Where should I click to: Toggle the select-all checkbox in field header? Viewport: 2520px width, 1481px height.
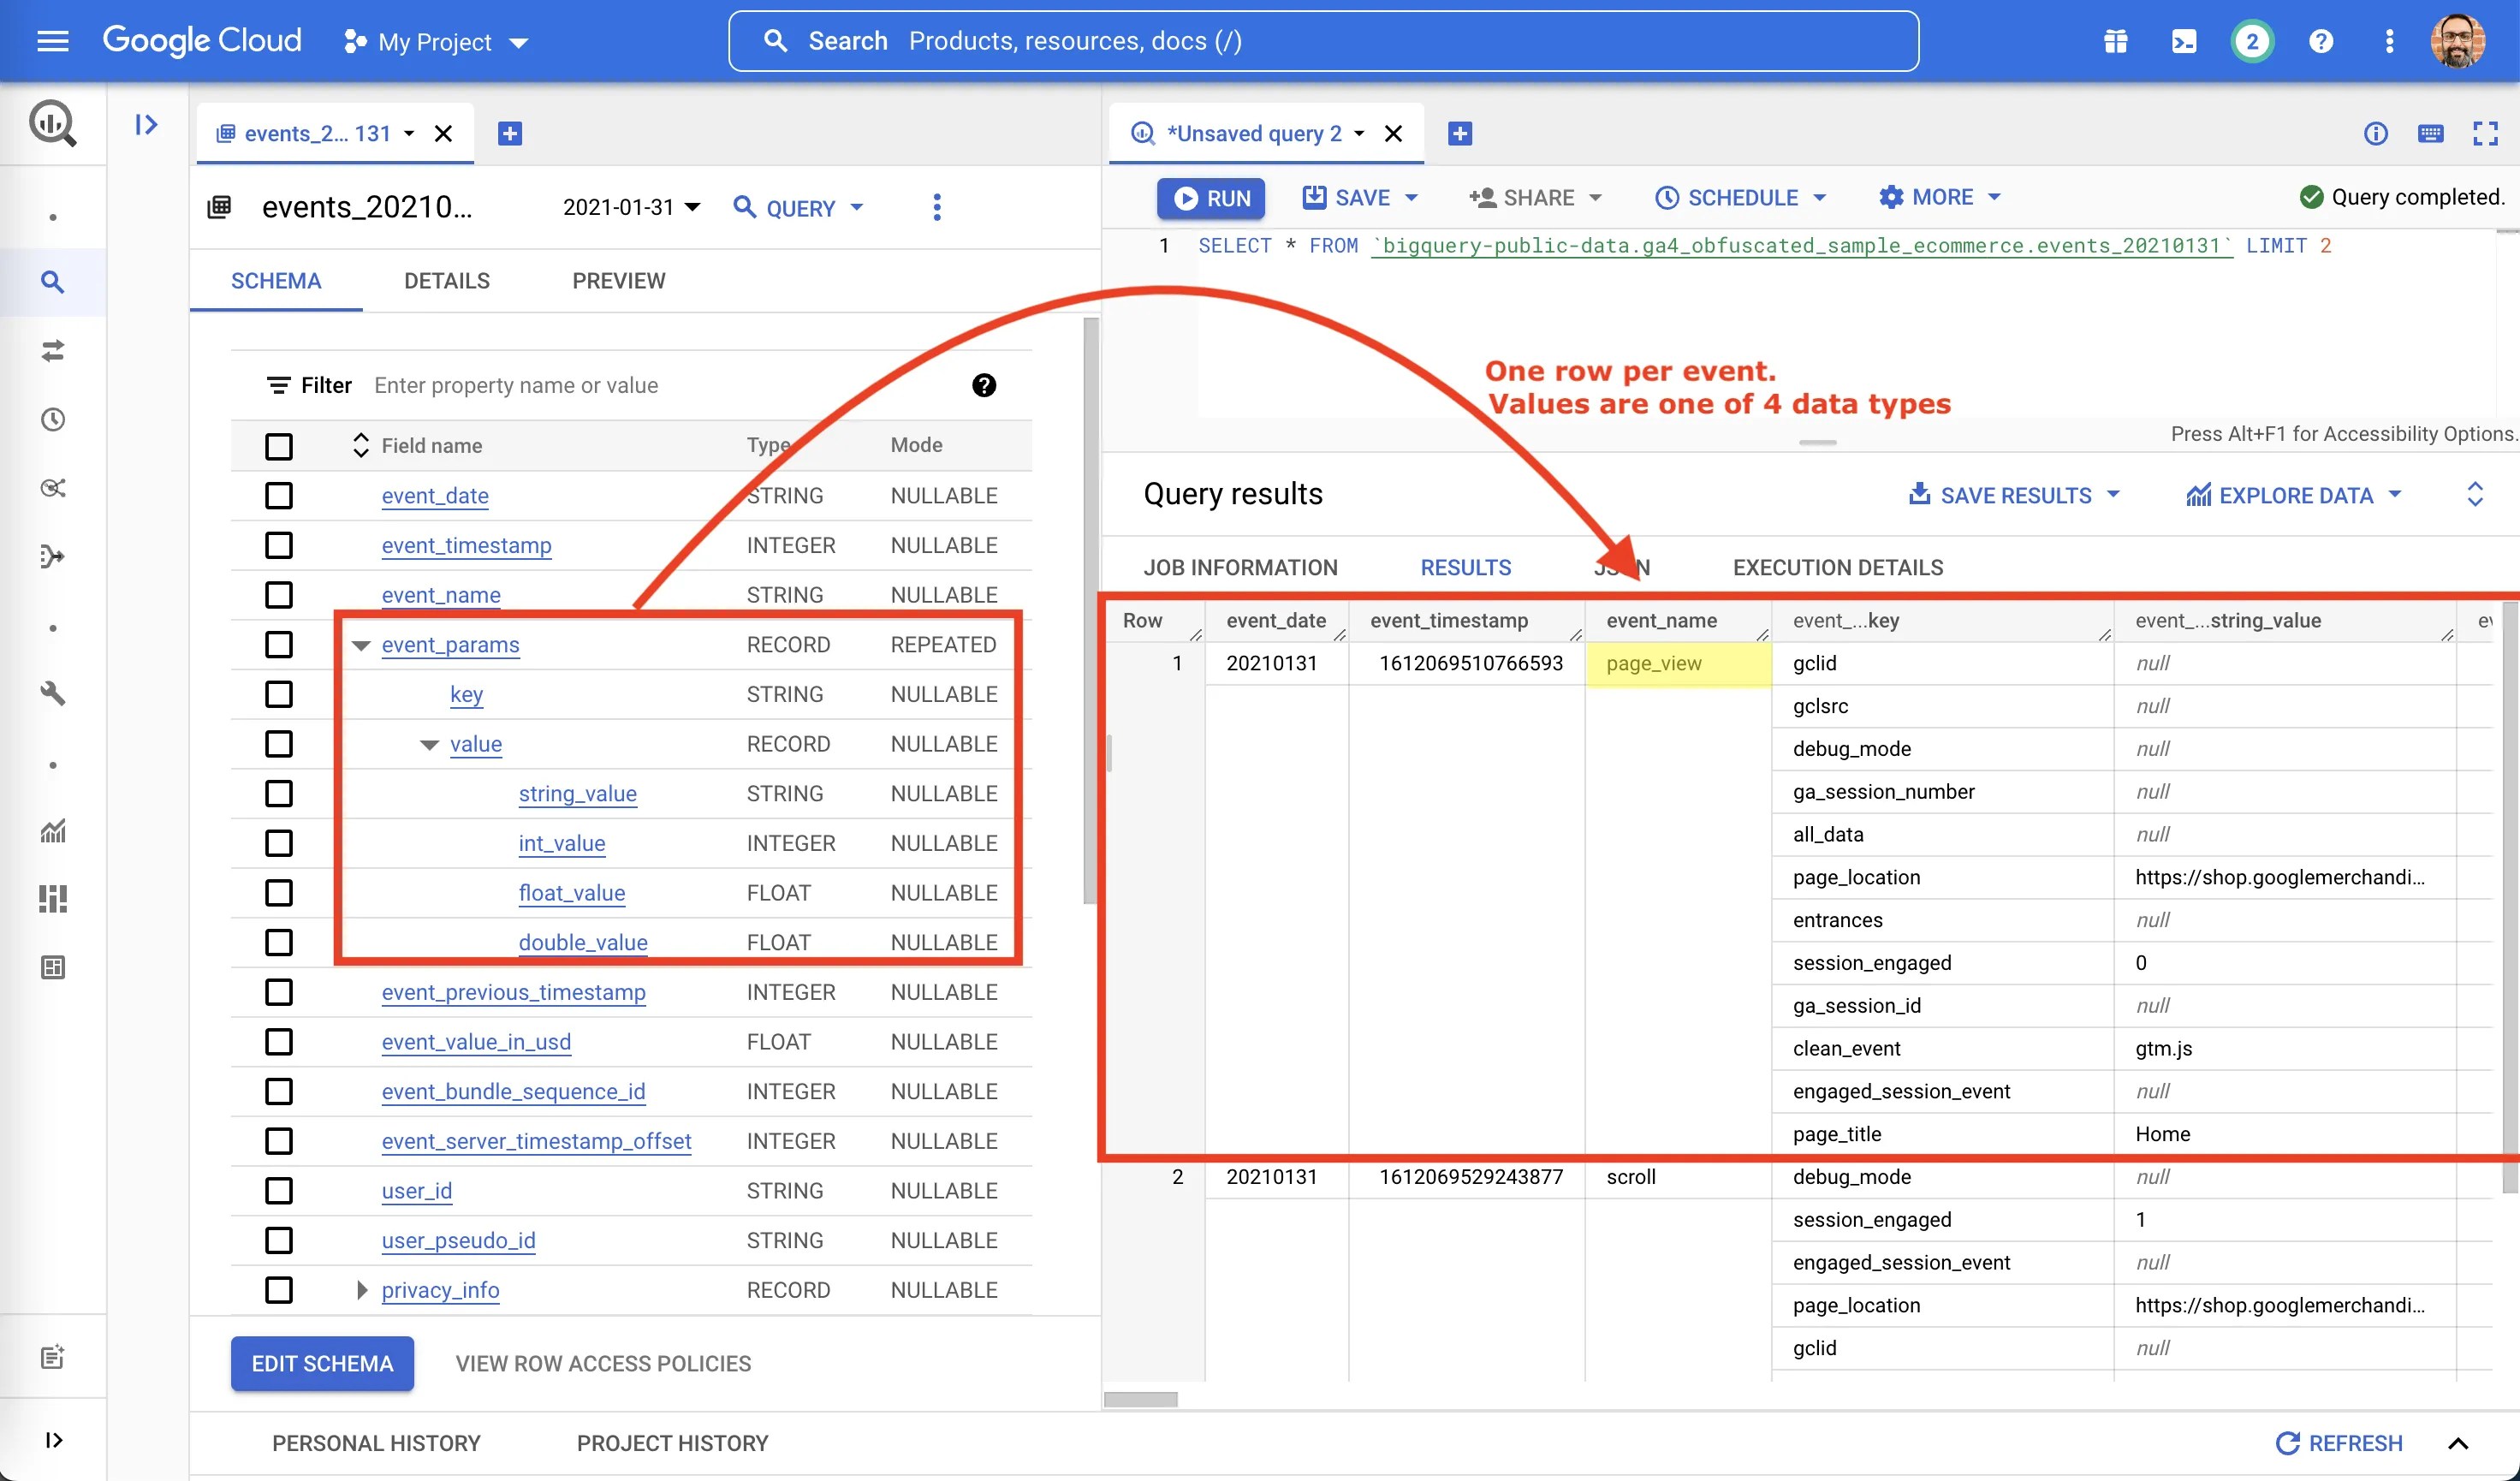[x=278, y=447]
